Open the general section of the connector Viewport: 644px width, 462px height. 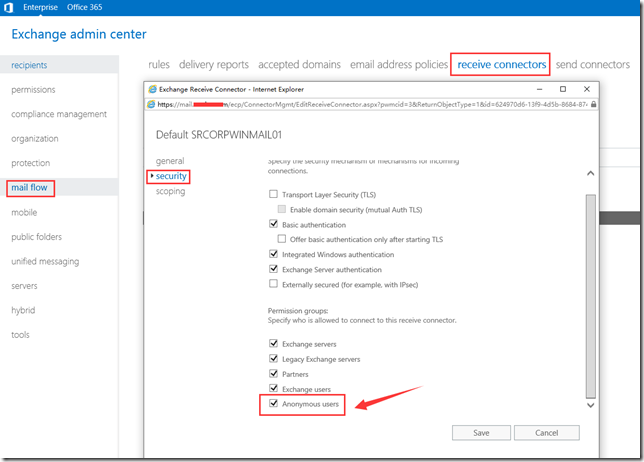point(170,161)
